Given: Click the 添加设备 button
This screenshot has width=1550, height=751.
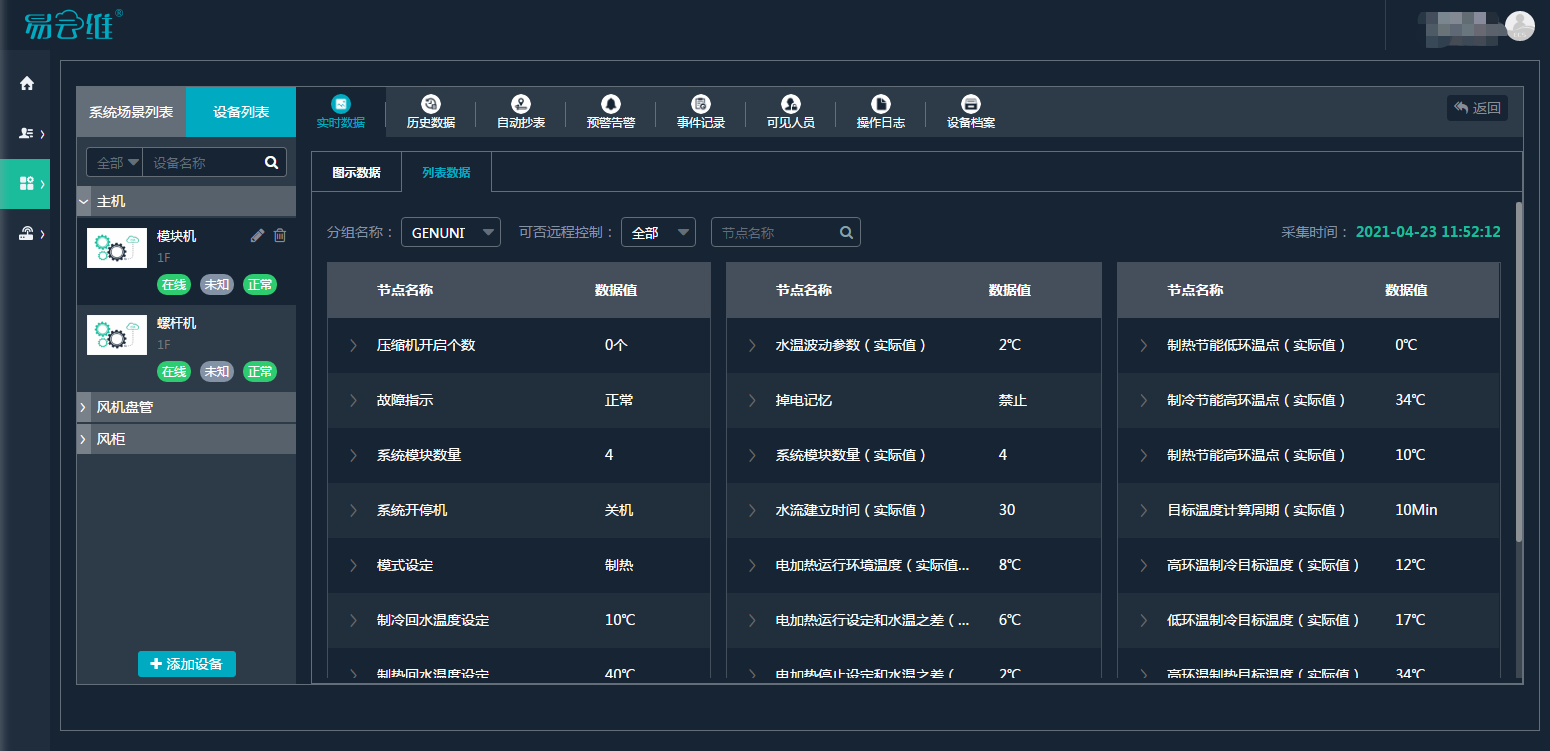Looking at the screenshot, I should tap(187, 664).
